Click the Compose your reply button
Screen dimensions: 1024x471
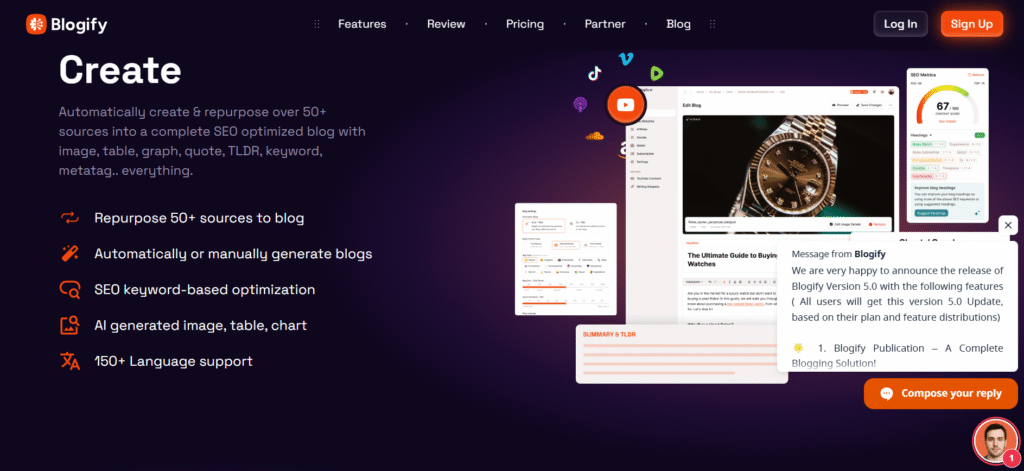(940, 393)
